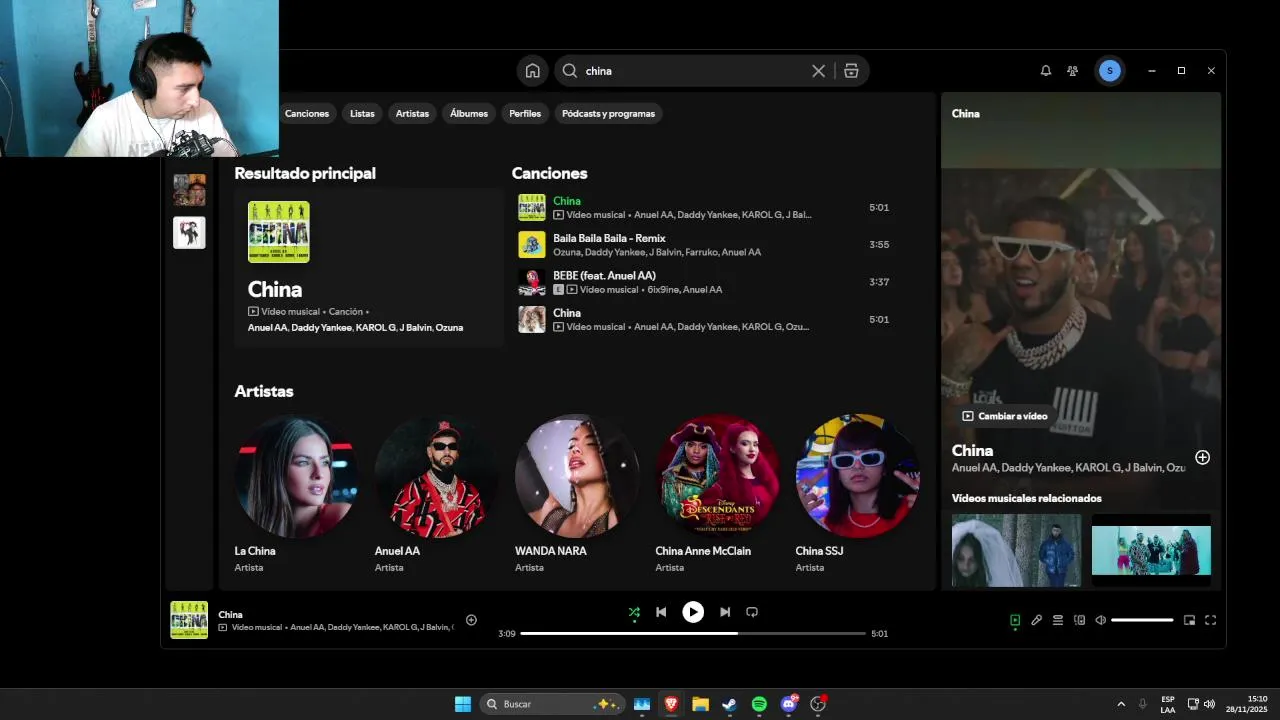Image resolution: width=1280 pixels, height=720 pixels.
Task: Open second playlist thumbnail in left sidebar
Action: [189, 233]
